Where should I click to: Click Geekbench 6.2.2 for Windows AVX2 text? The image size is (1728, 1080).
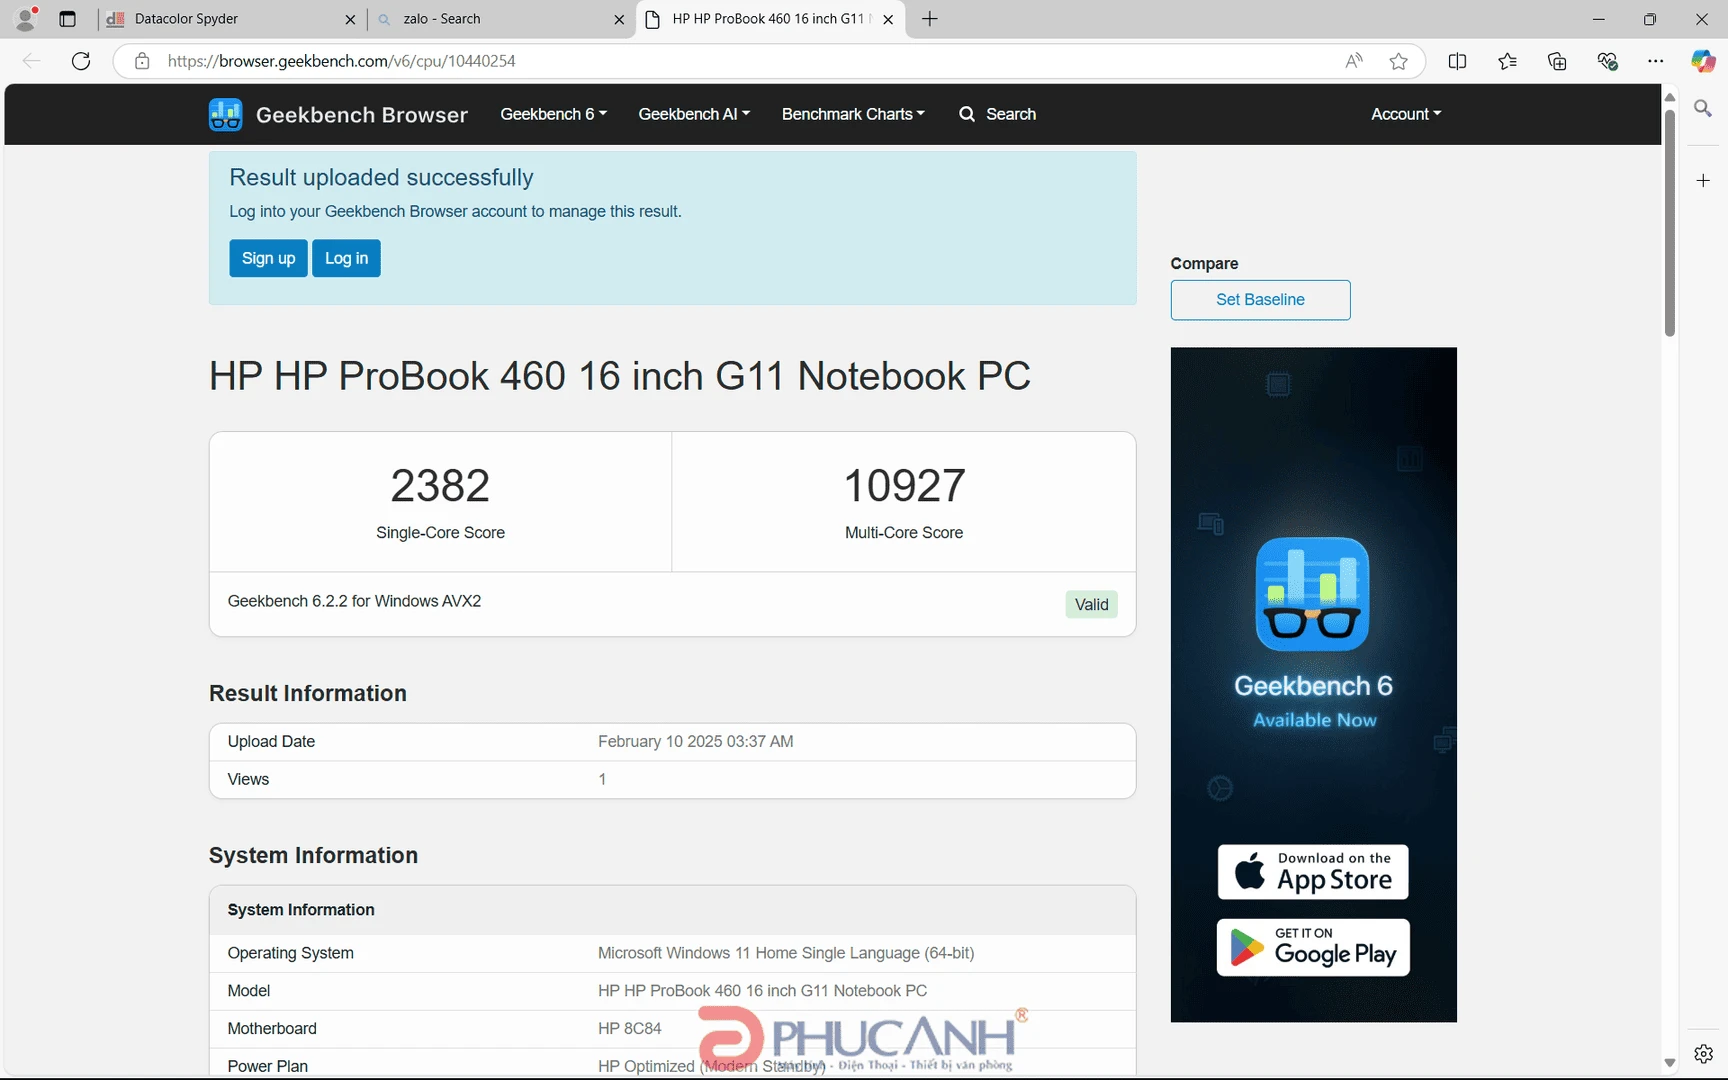pyautogui.click(x=354, y=601)
